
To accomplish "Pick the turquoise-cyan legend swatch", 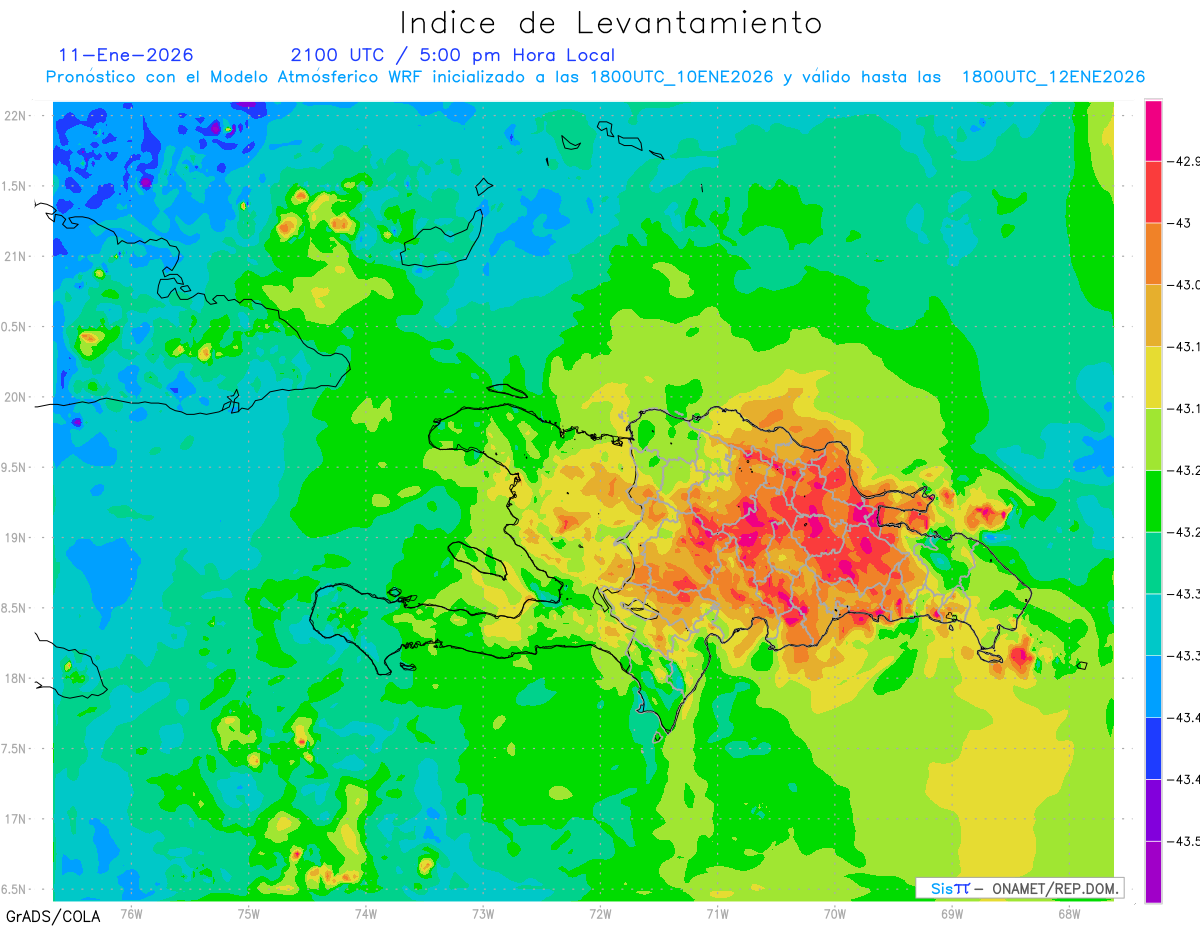I will pyautogui.click(x=1153, y=625).
